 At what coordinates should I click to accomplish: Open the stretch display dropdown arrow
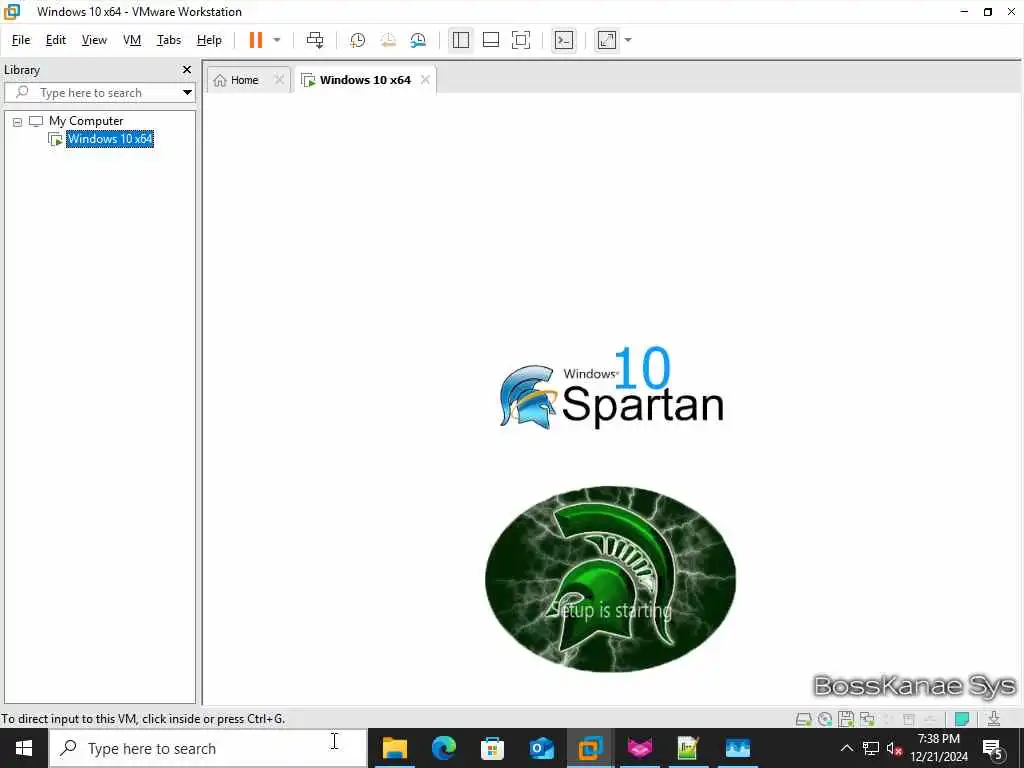[x=628, y=40]
